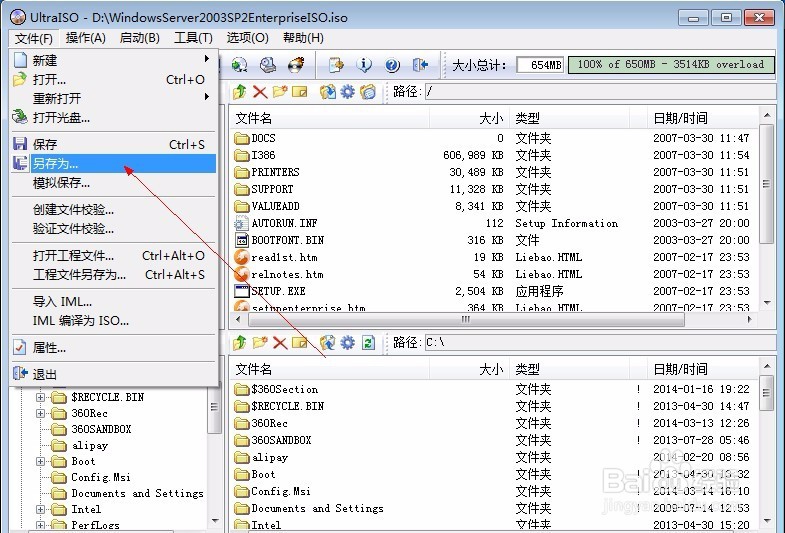Image resolution: width=785 pixels, height=533 pixels.
Task: Click the Mount to virtual drive icon
Action: tap(267, 65)
